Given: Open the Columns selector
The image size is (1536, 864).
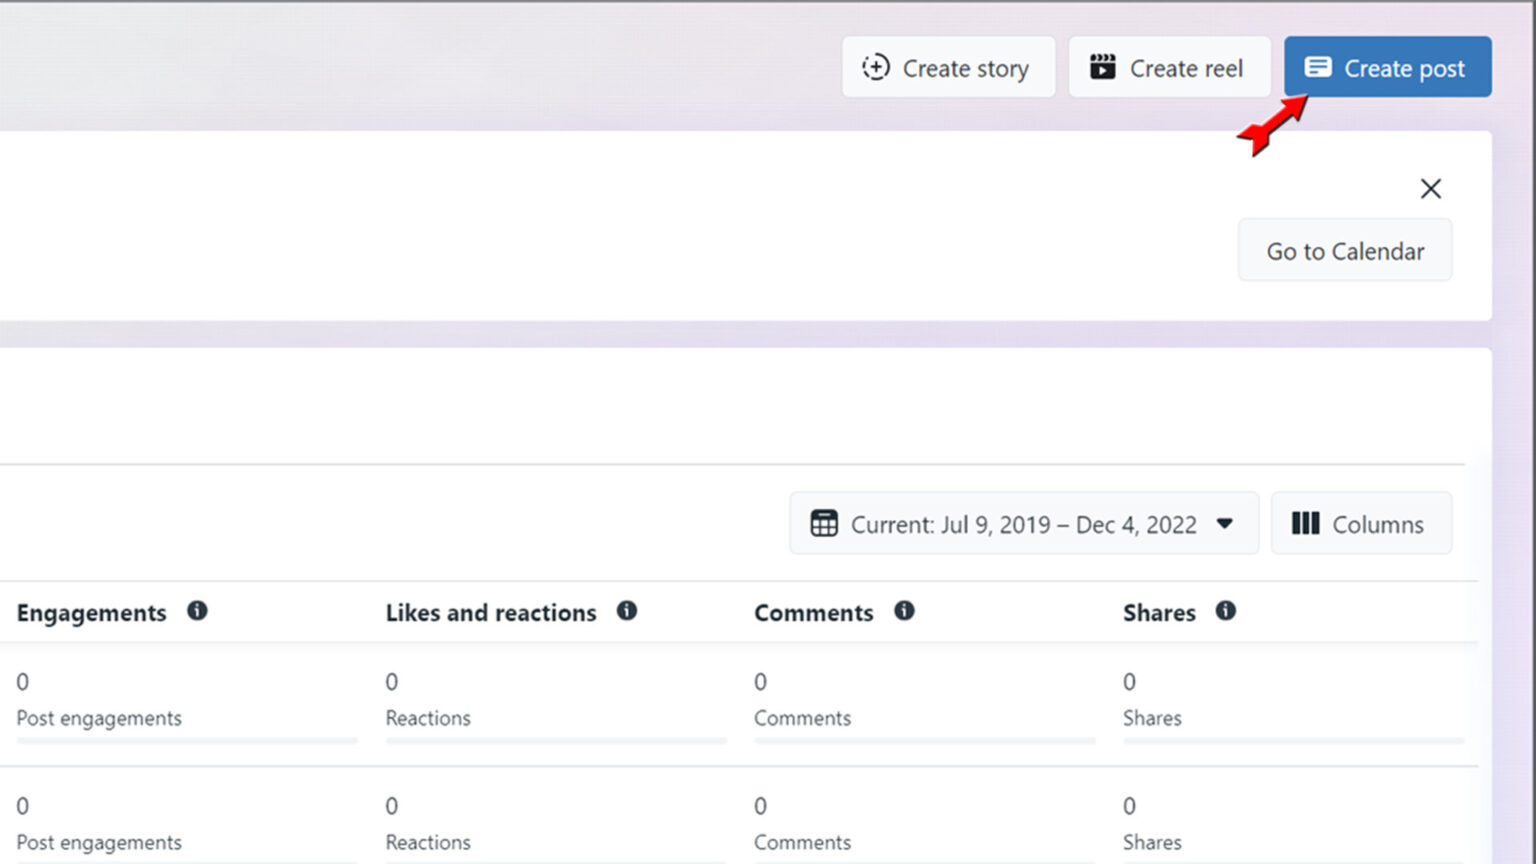Looking at the screenshot, I should 1361,523.
